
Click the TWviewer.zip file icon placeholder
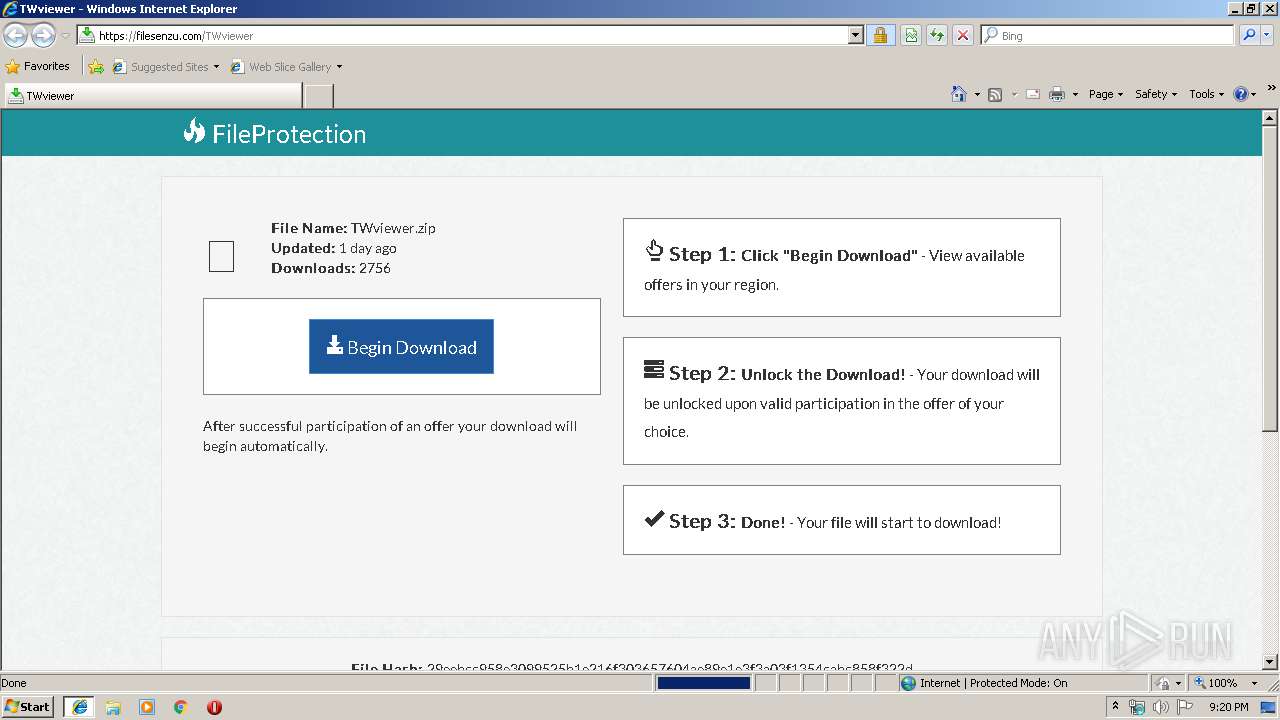click(221, 257)
